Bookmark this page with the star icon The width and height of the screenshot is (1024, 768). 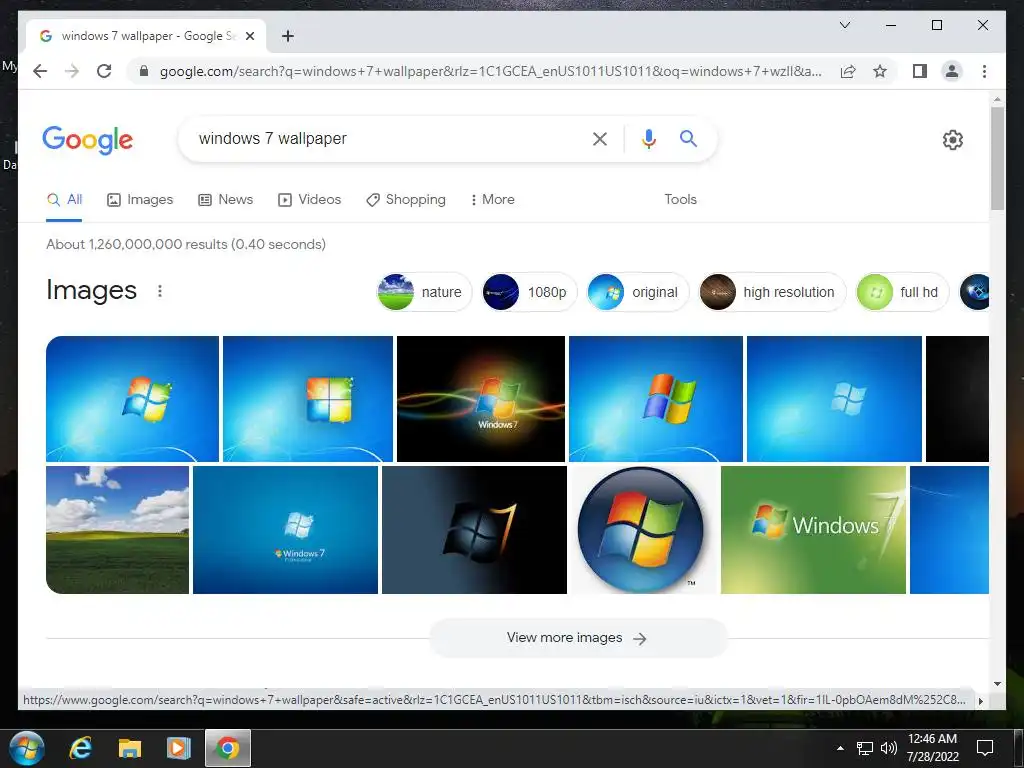[880, 71]
